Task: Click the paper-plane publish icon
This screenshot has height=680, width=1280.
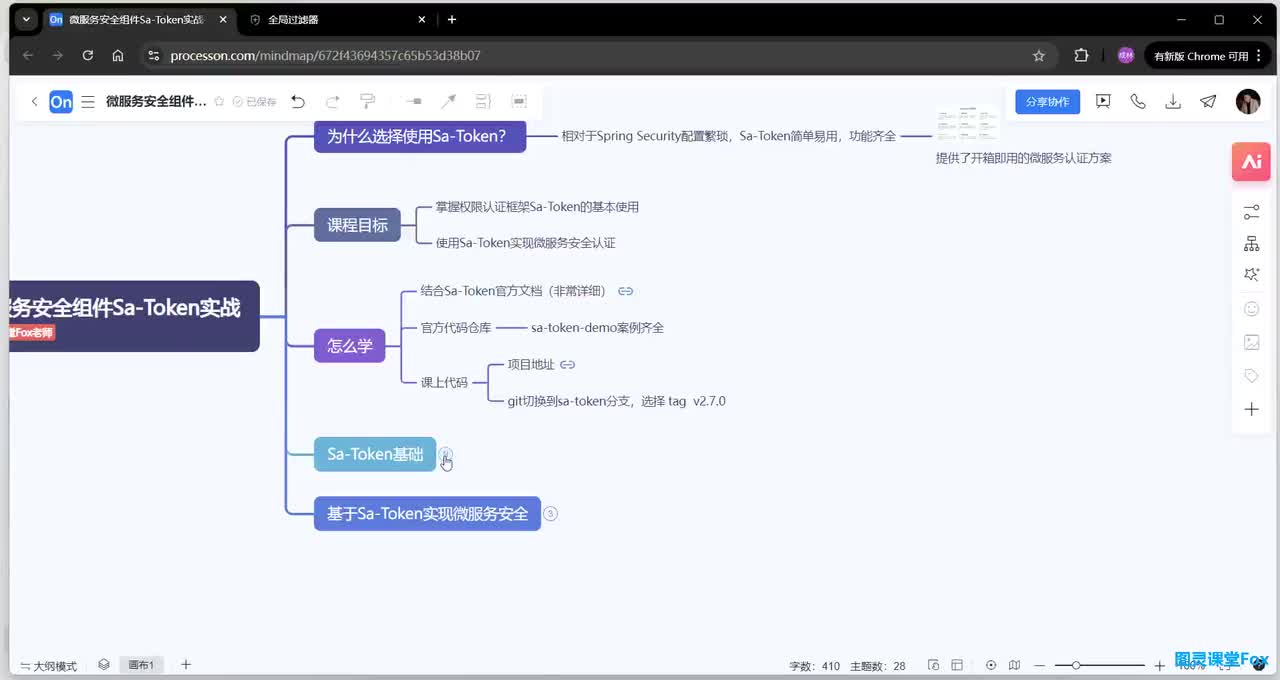Action: point(1208,101)
